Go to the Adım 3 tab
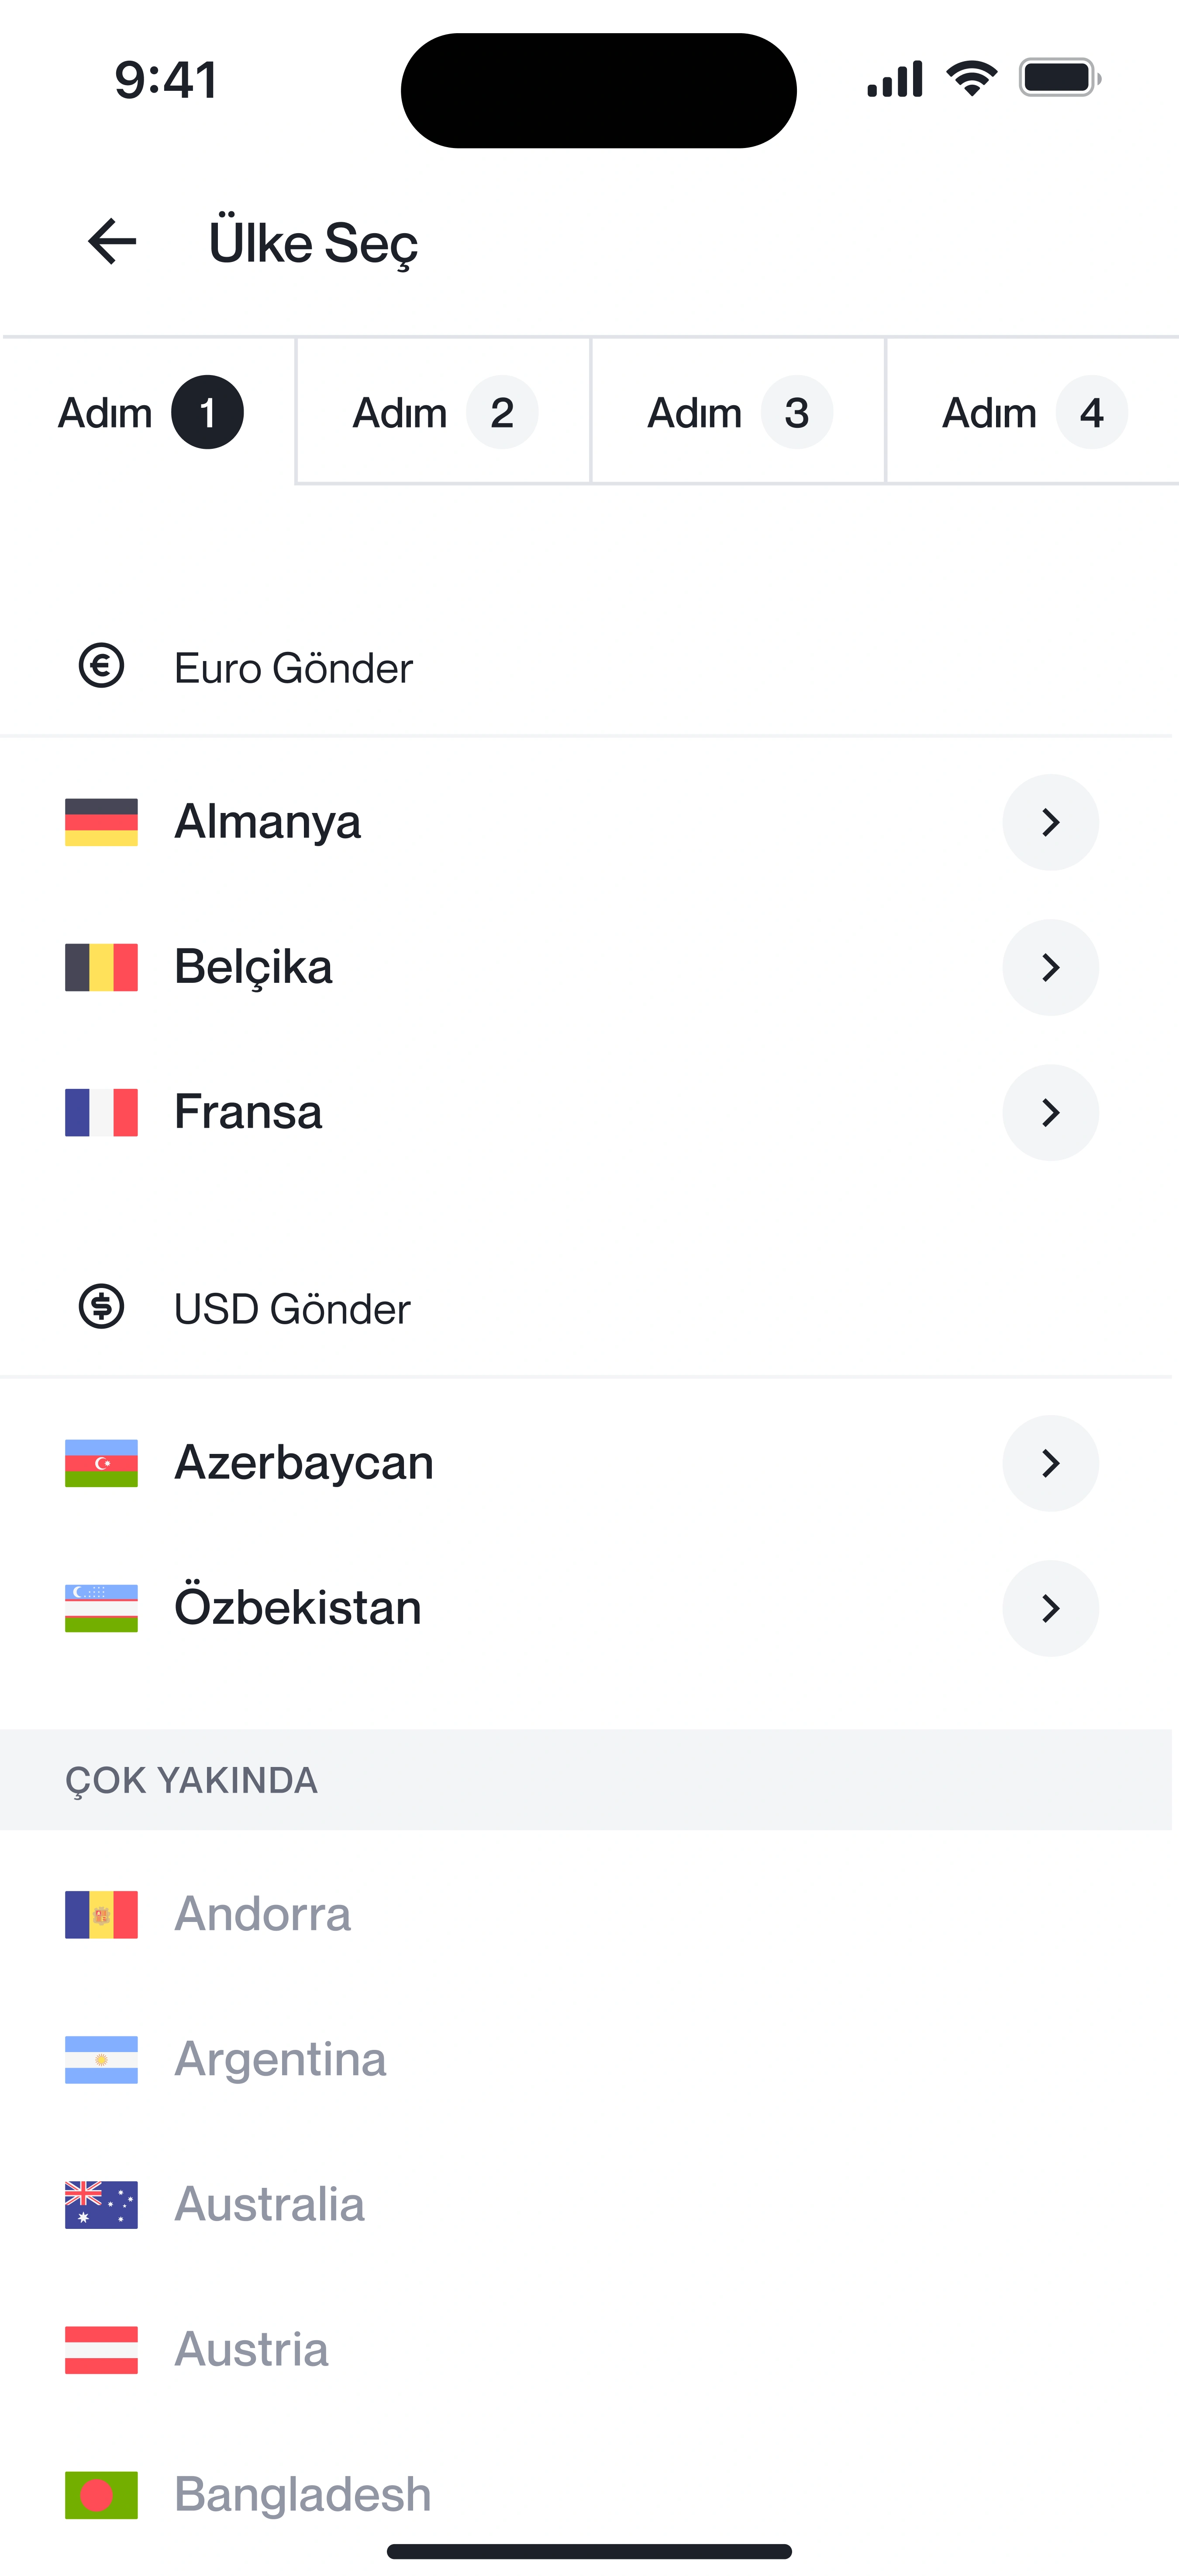This screenshot has height=2576, width=1179. pyautogui.click(x=738, y=412)
